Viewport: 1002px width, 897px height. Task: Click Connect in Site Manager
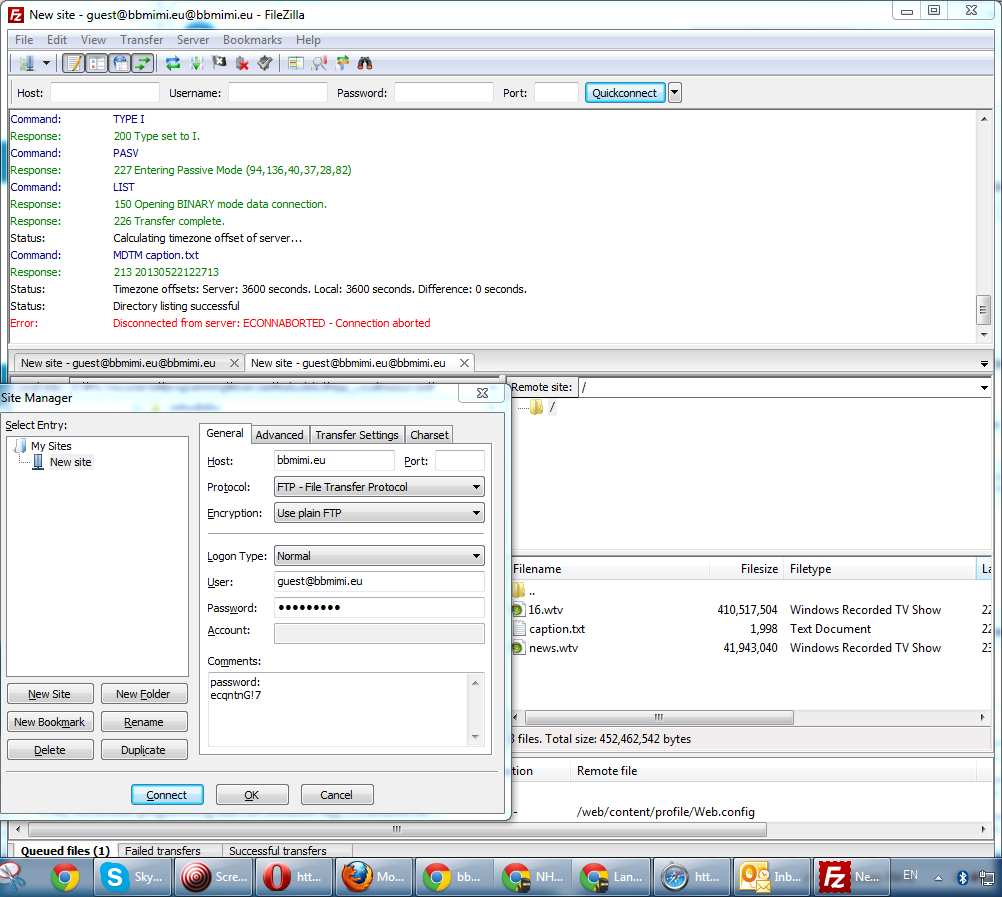[x=167, y=795]
